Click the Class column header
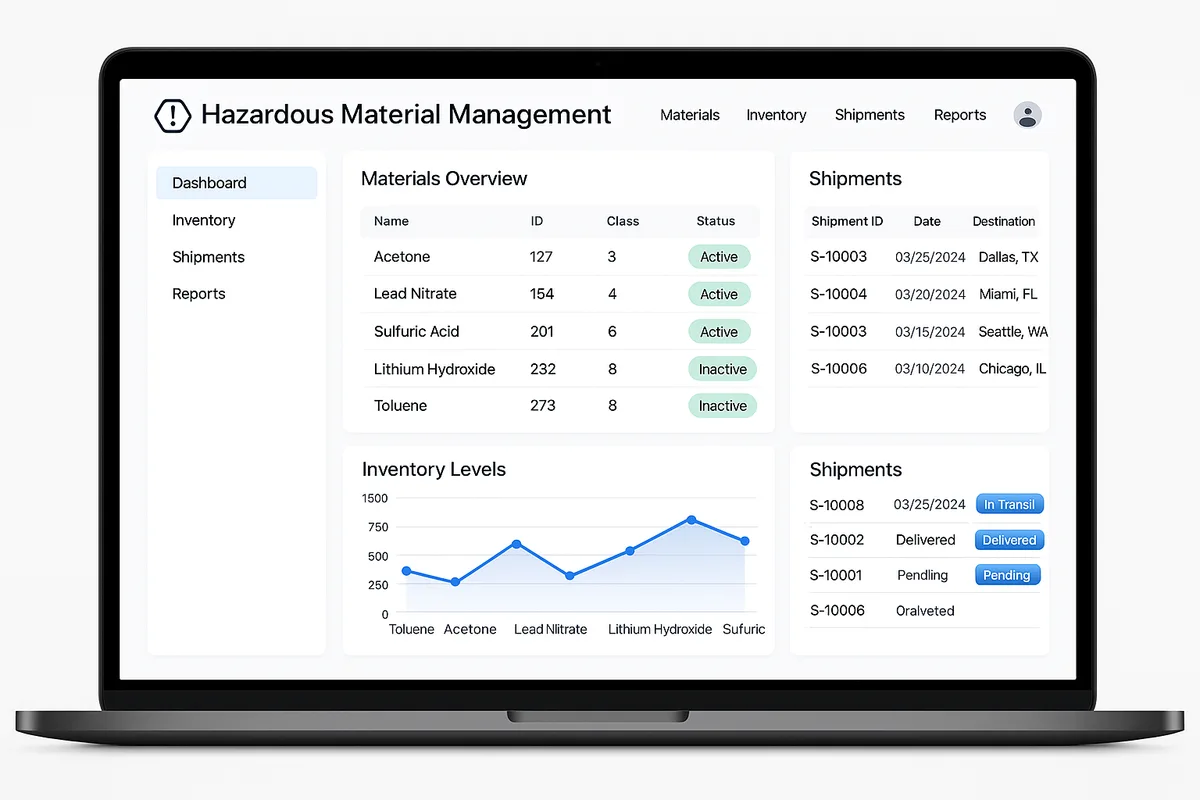The height and width of the screenshot is (800, 1200). [x=623, y=221]
